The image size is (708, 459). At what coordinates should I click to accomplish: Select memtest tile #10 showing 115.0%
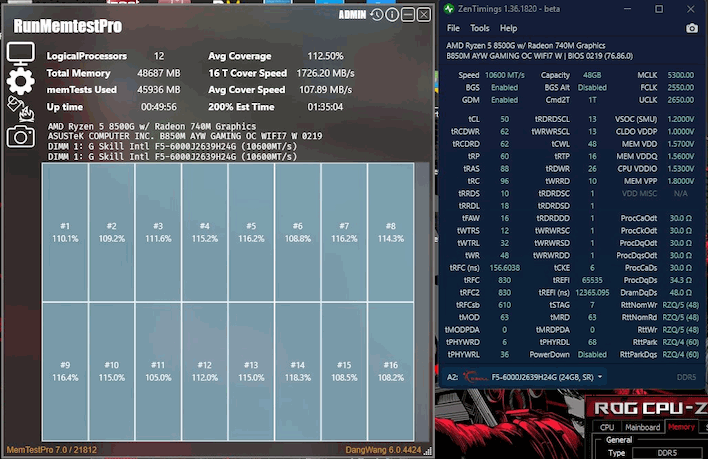[112, 371]
